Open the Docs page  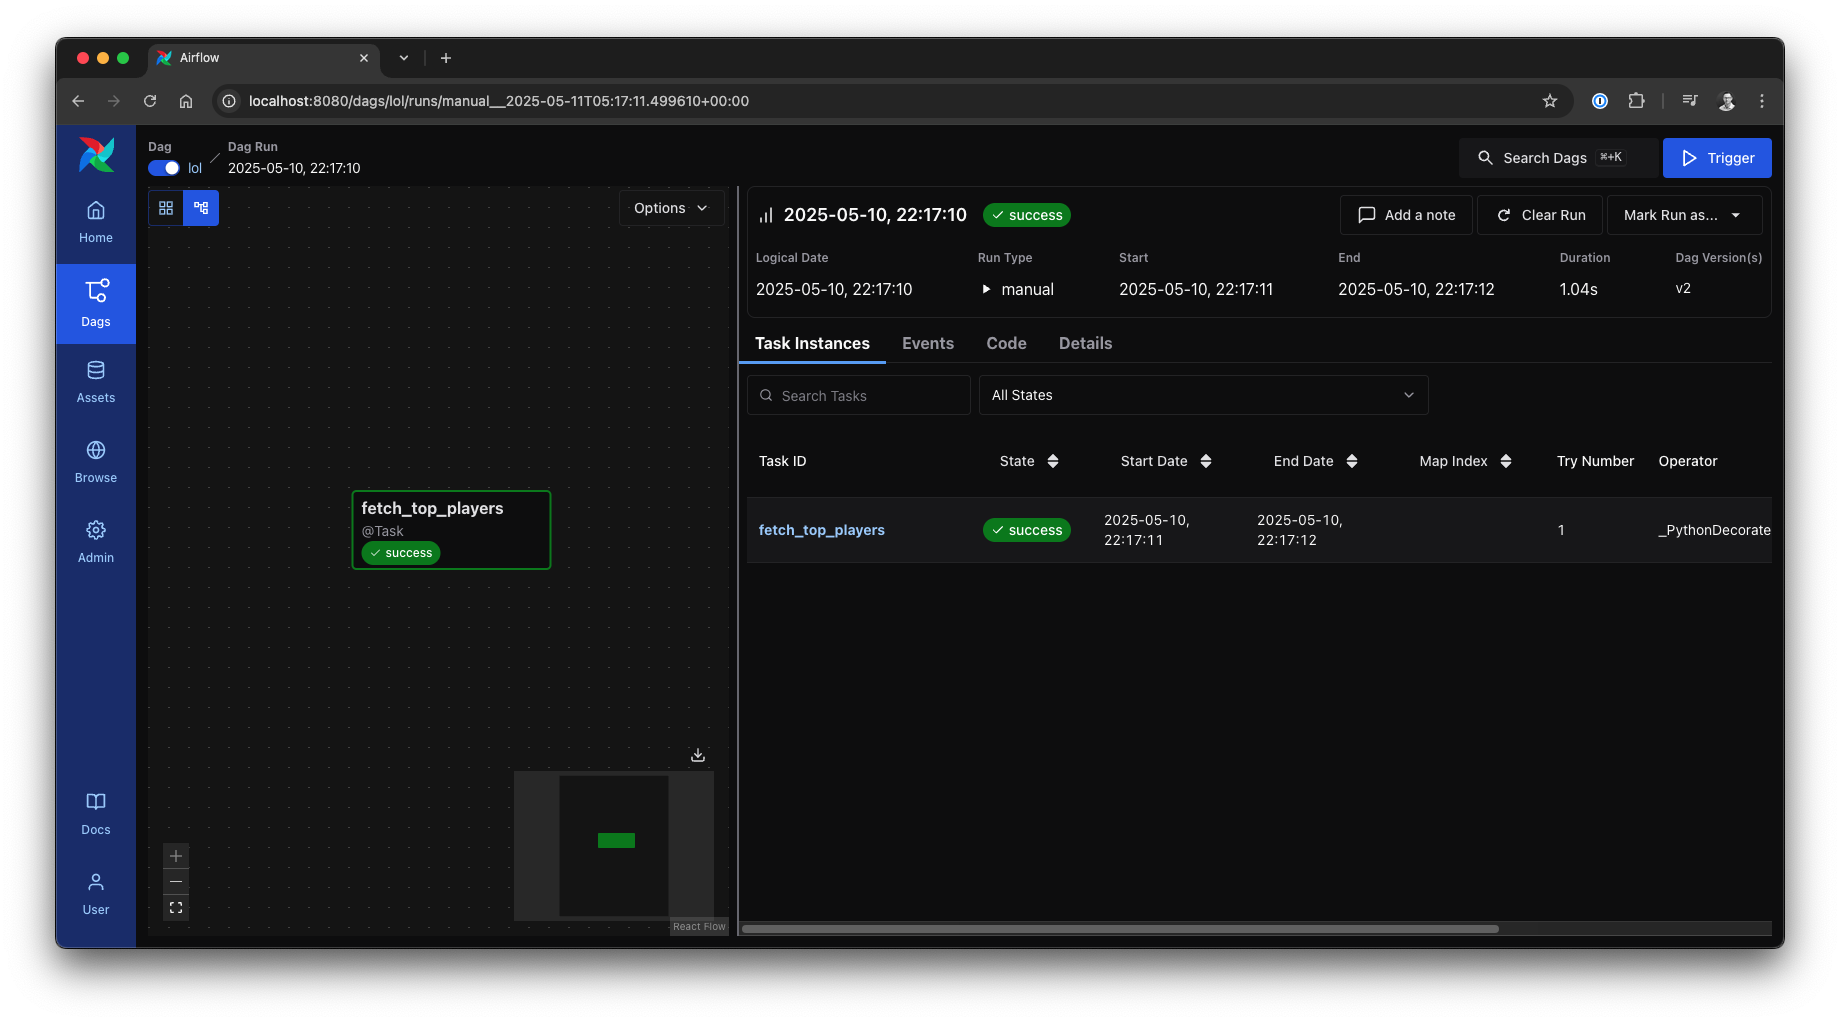coord(95,813)
